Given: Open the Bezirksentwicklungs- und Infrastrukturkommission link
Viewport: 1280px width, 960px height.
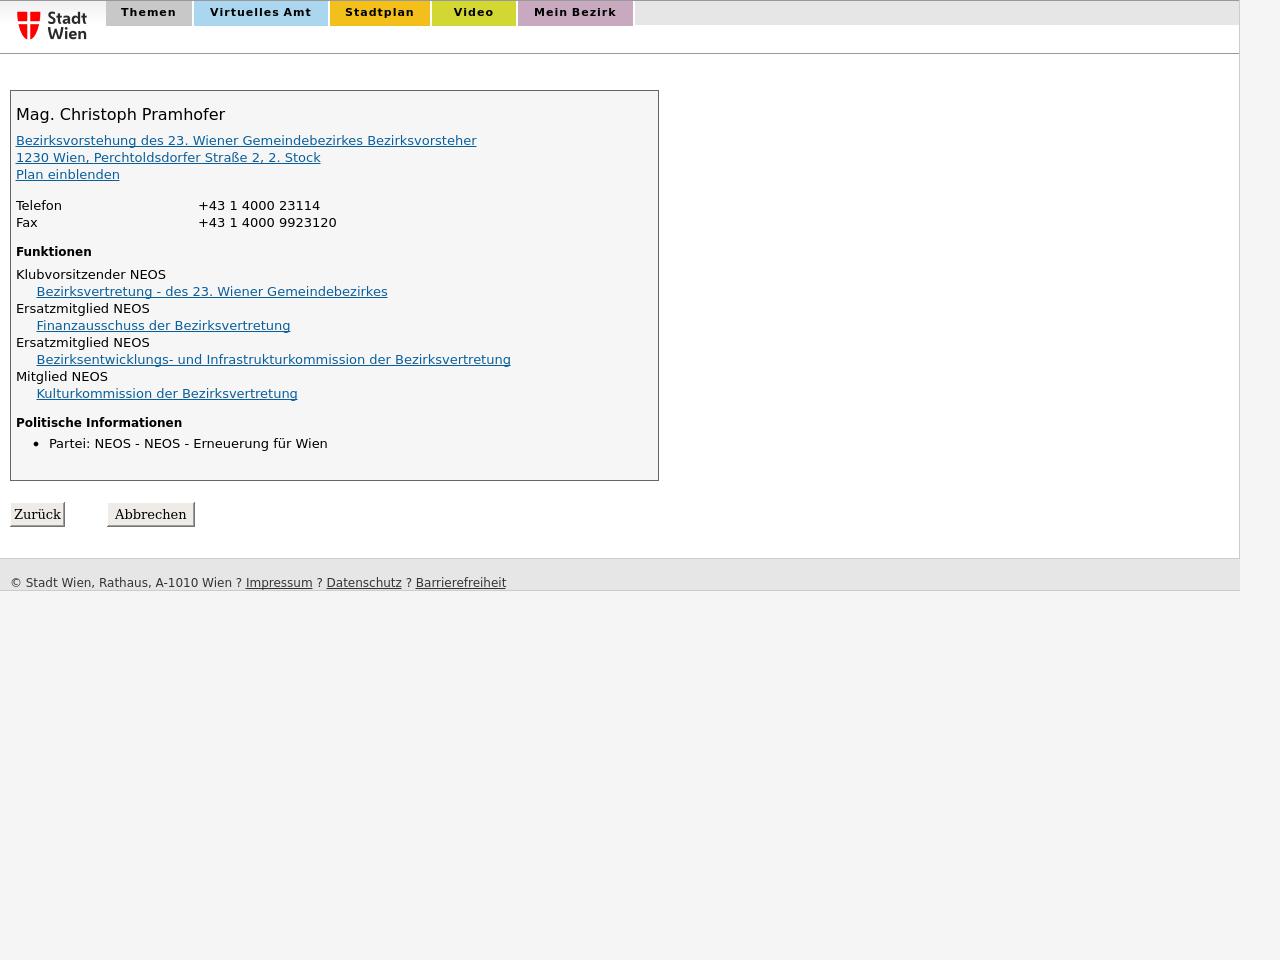Looking at the screenshot, I should point(273,360).
